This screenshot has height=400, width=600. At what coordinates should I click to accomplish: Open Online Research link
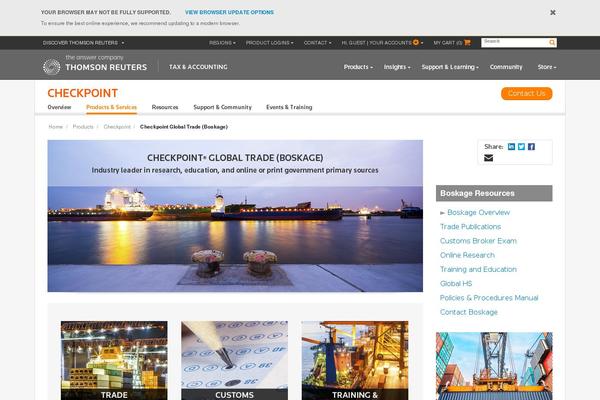point(467,255)
